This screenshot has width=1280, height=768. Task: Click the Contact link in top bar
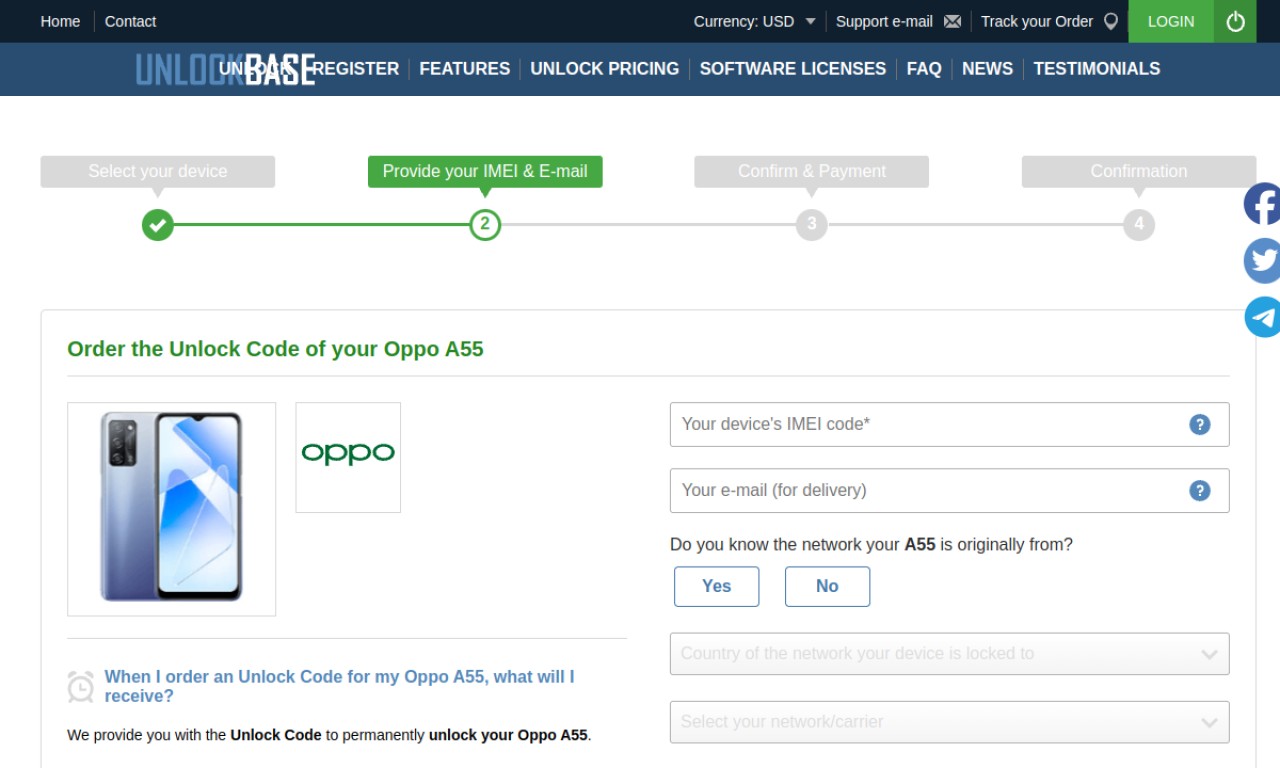pos(131,21)
